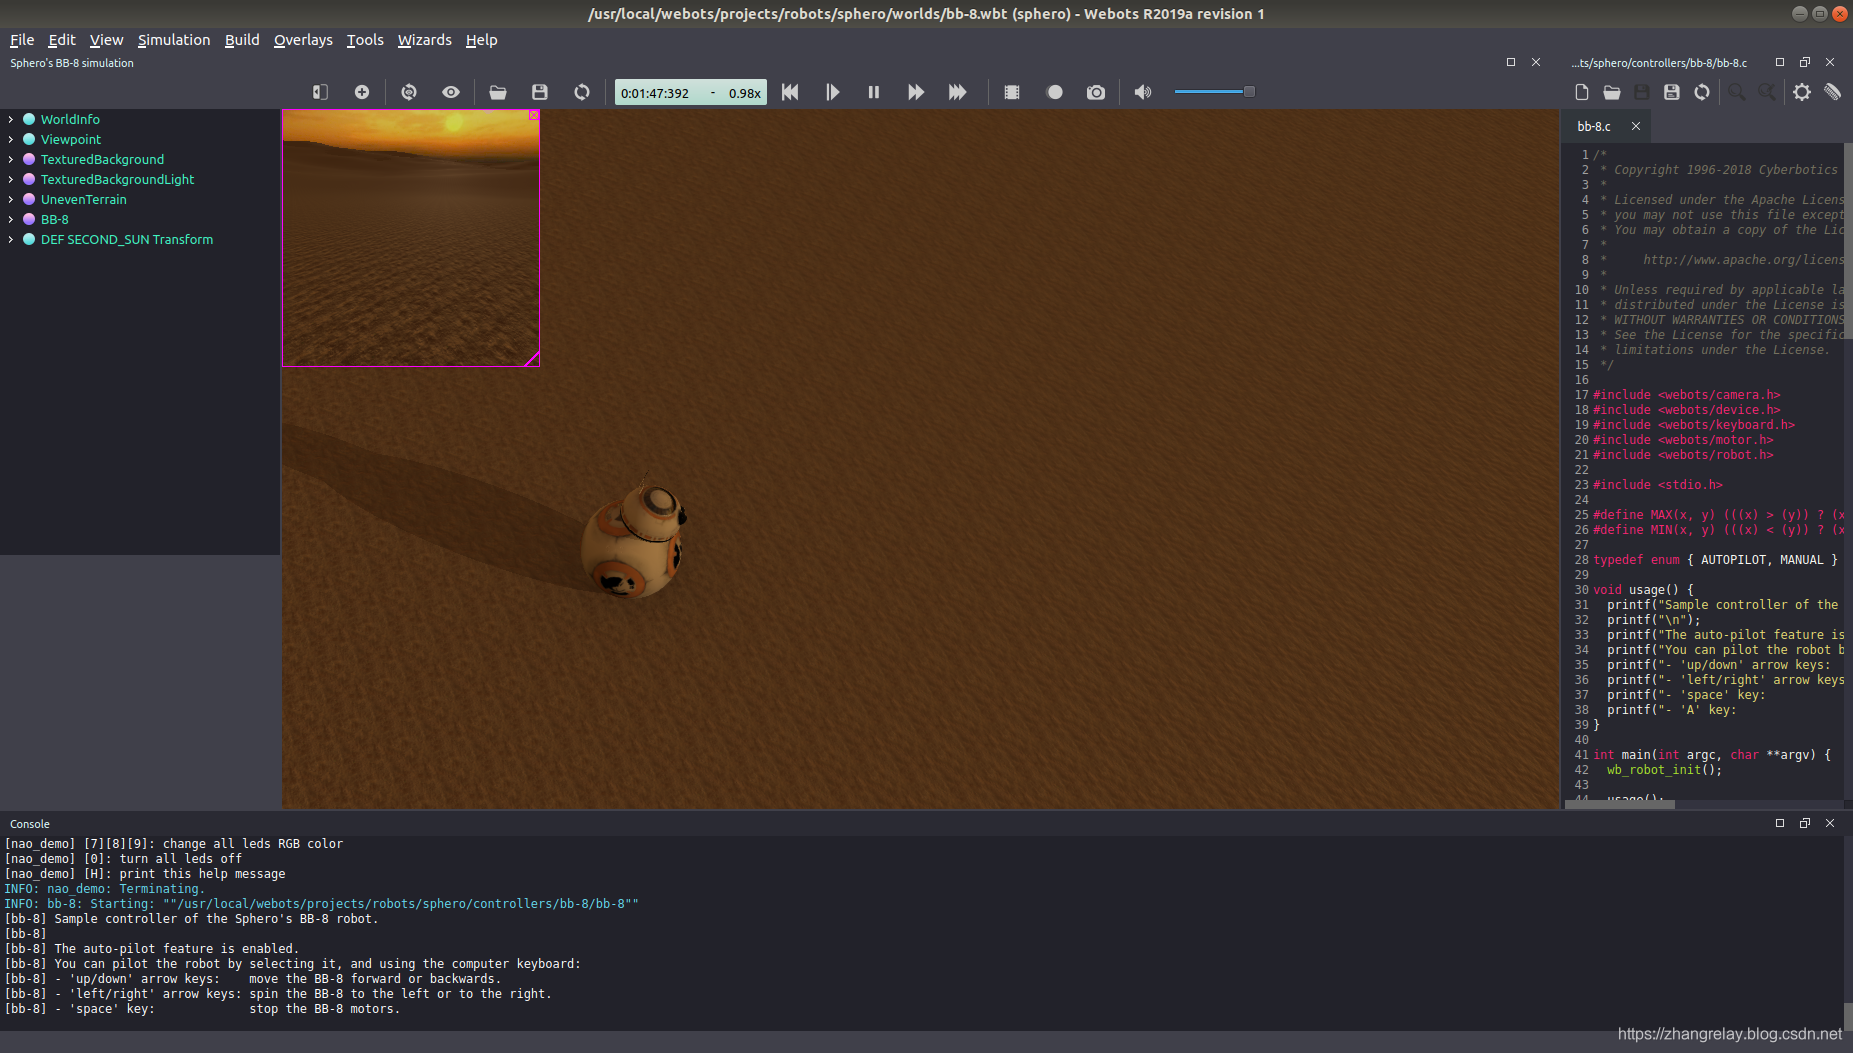Close the bb-8.c editor tab

pyautogui.click(x=1636, y=126)
